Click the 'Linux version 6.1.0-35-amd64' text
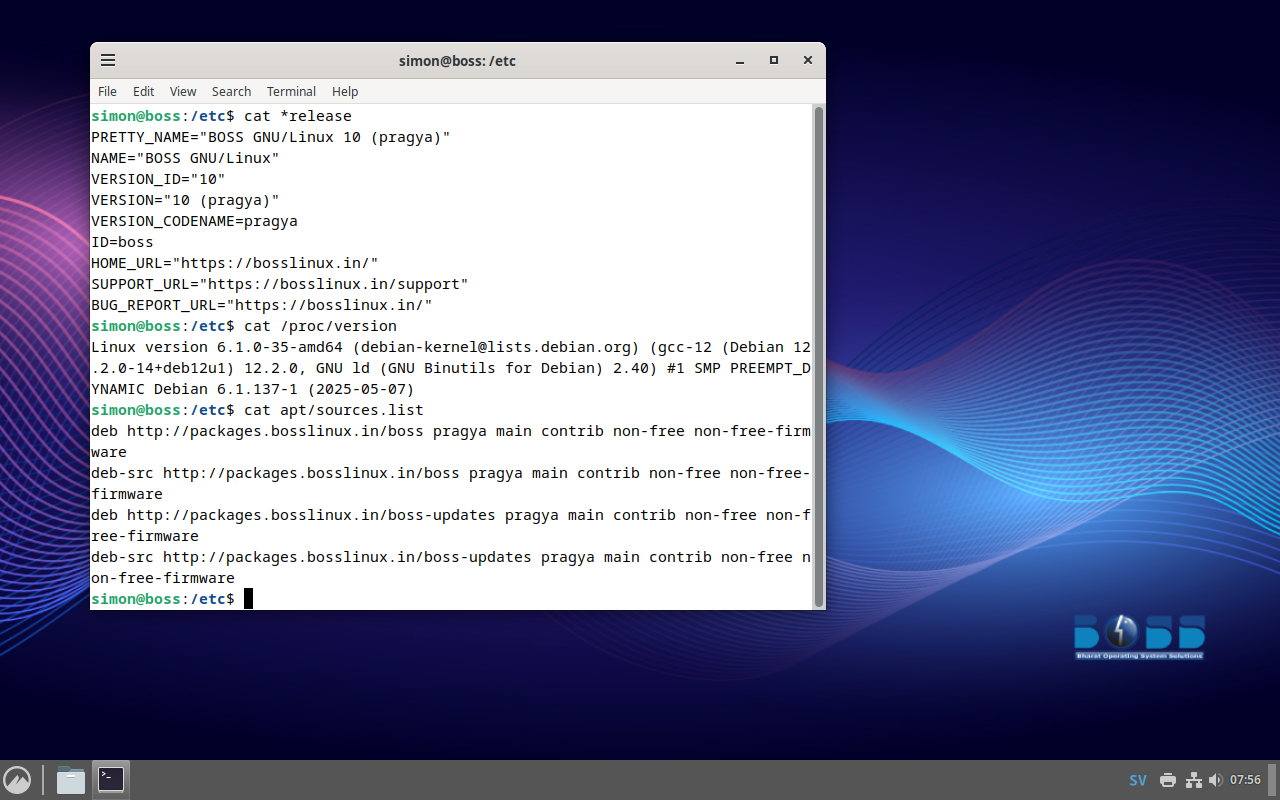 pos(217,347)
